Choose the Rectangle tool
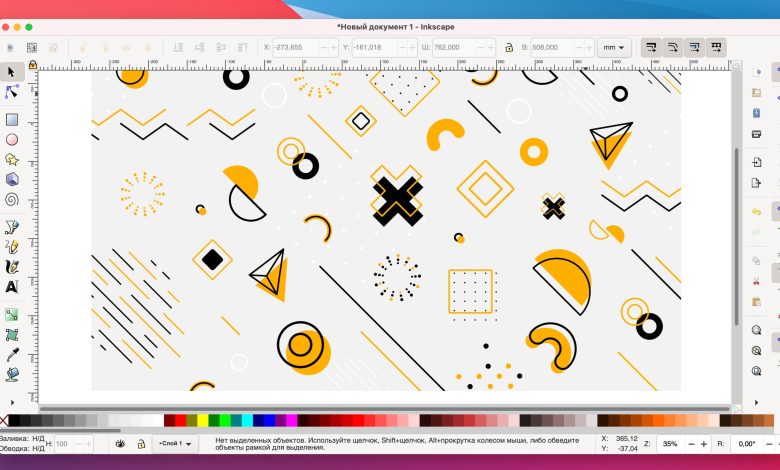780x470 pixels. tap(12, 119)
